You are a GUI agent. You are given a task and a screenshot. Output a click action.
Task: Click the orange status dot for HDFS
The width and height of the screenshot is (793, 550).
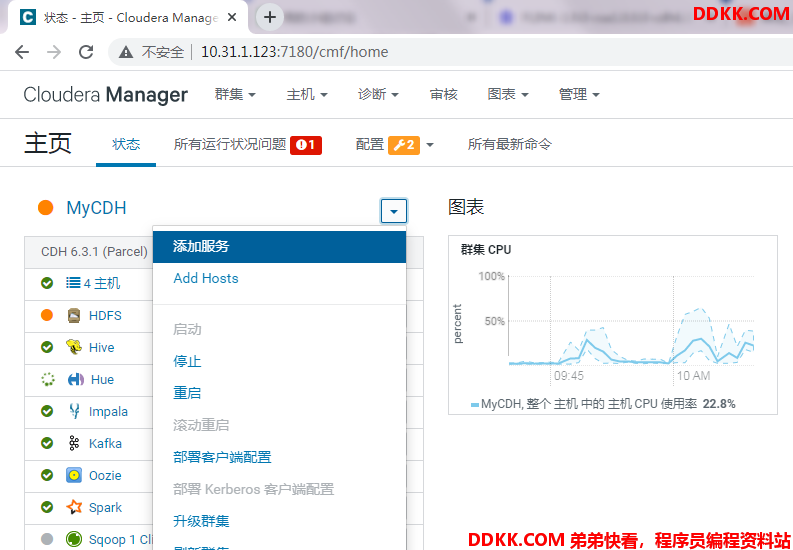[47, 315]
